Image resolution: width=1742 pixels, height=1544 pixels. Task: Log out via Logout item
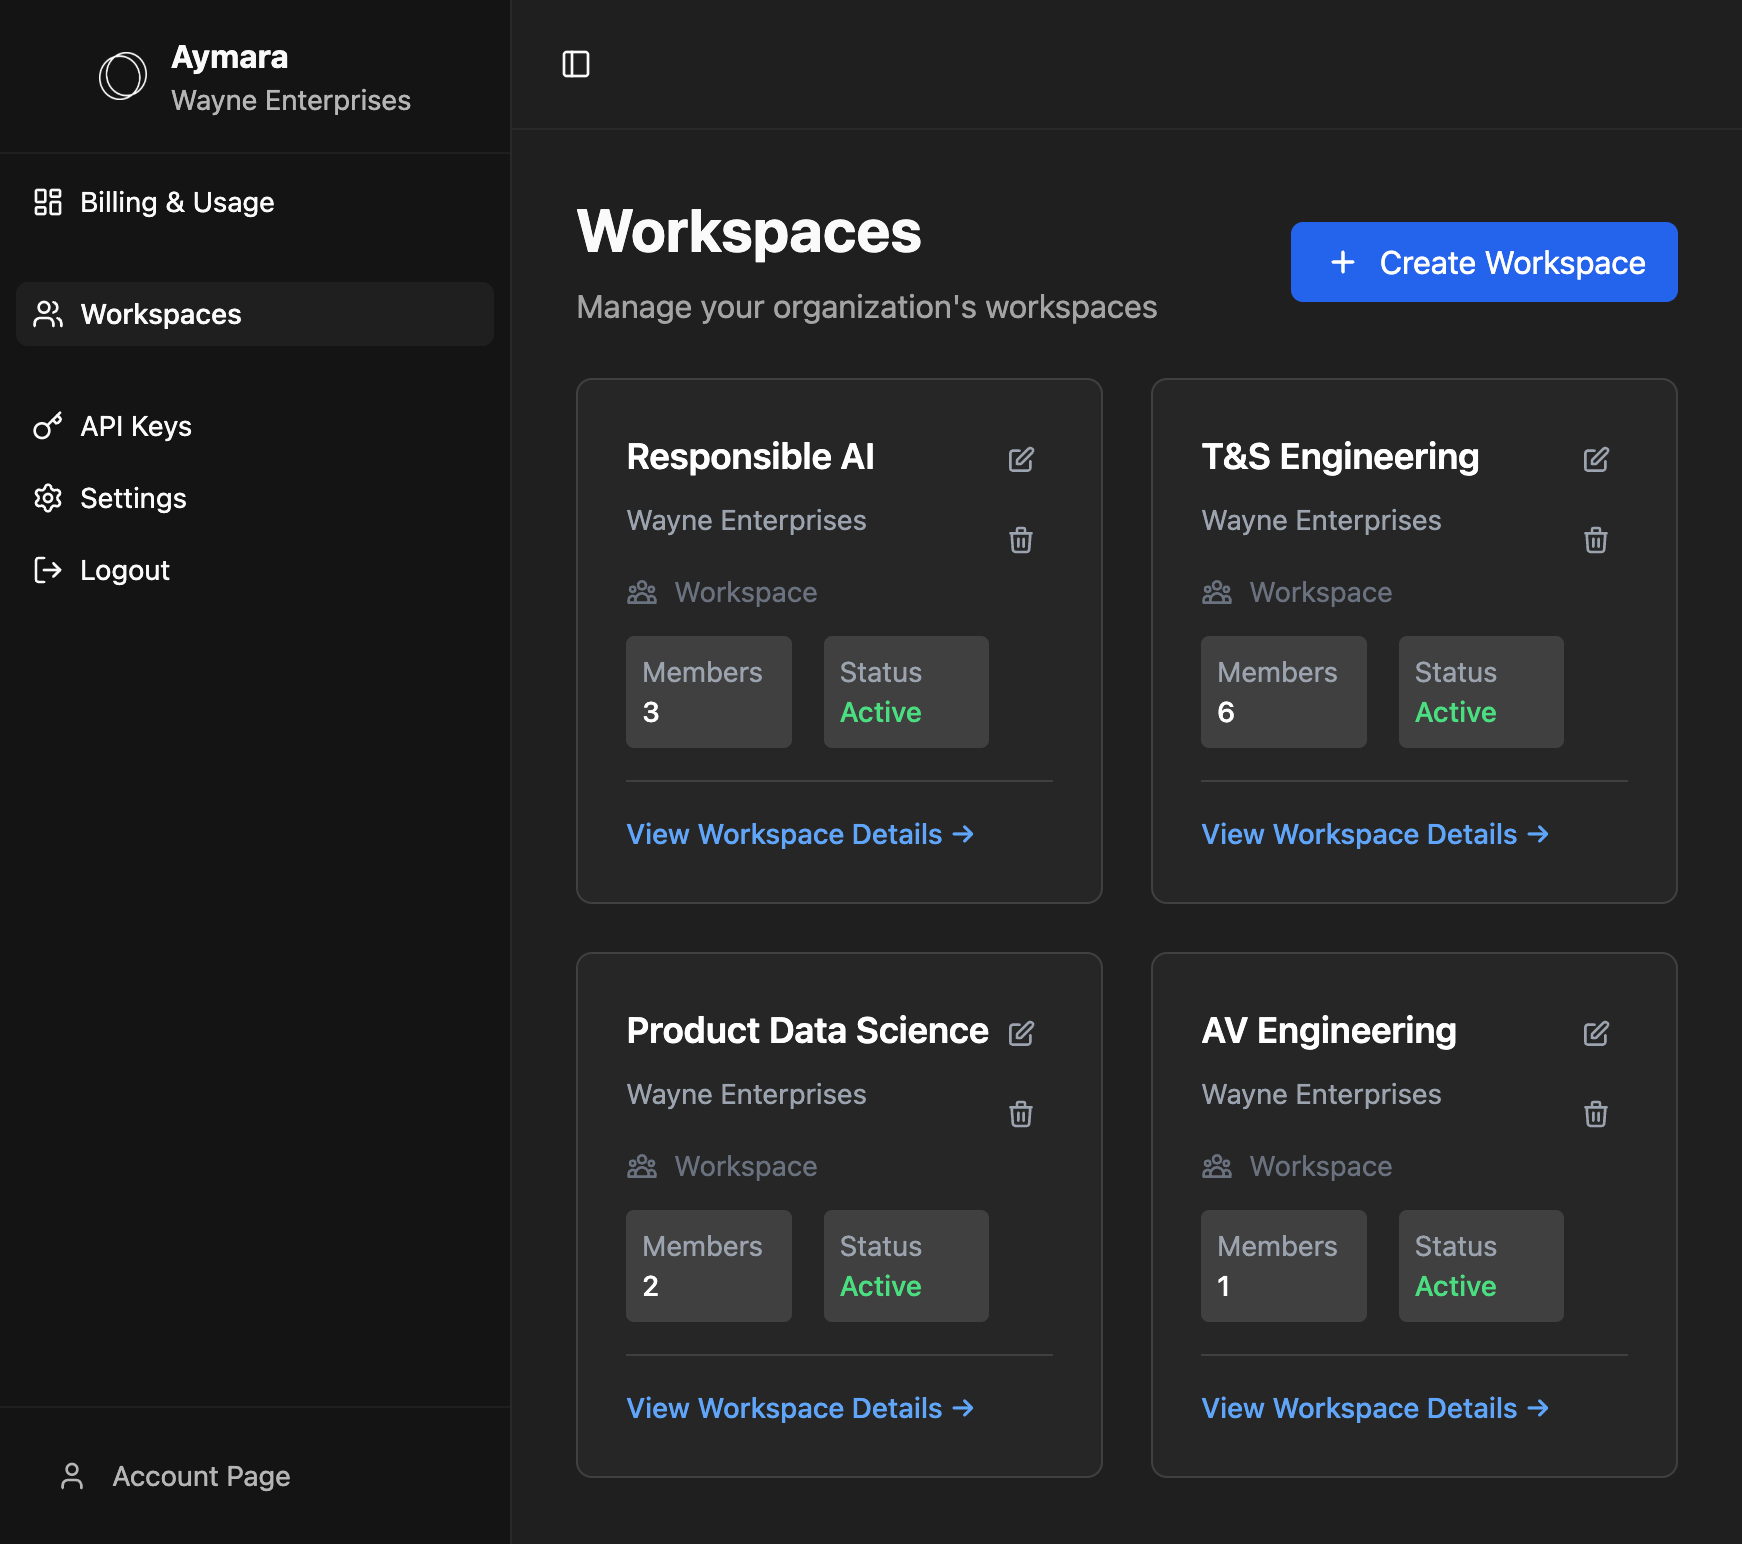255,570
